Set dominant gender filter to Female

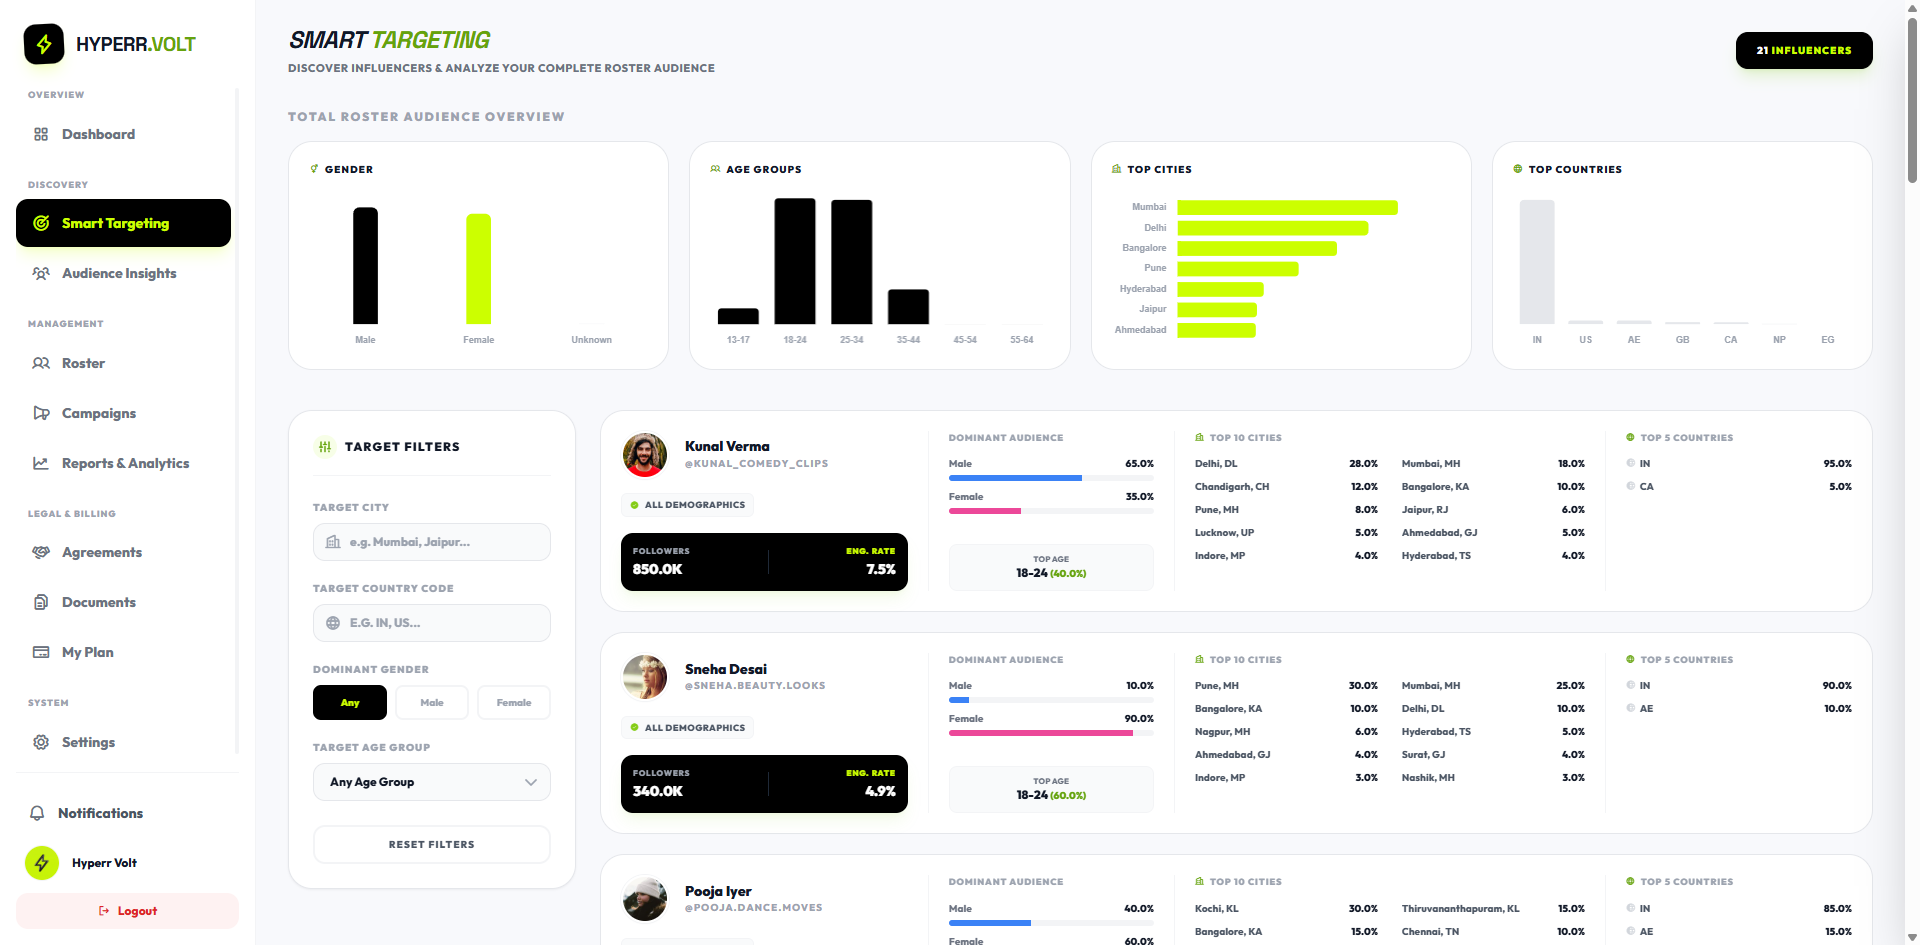tap(513, 702)
